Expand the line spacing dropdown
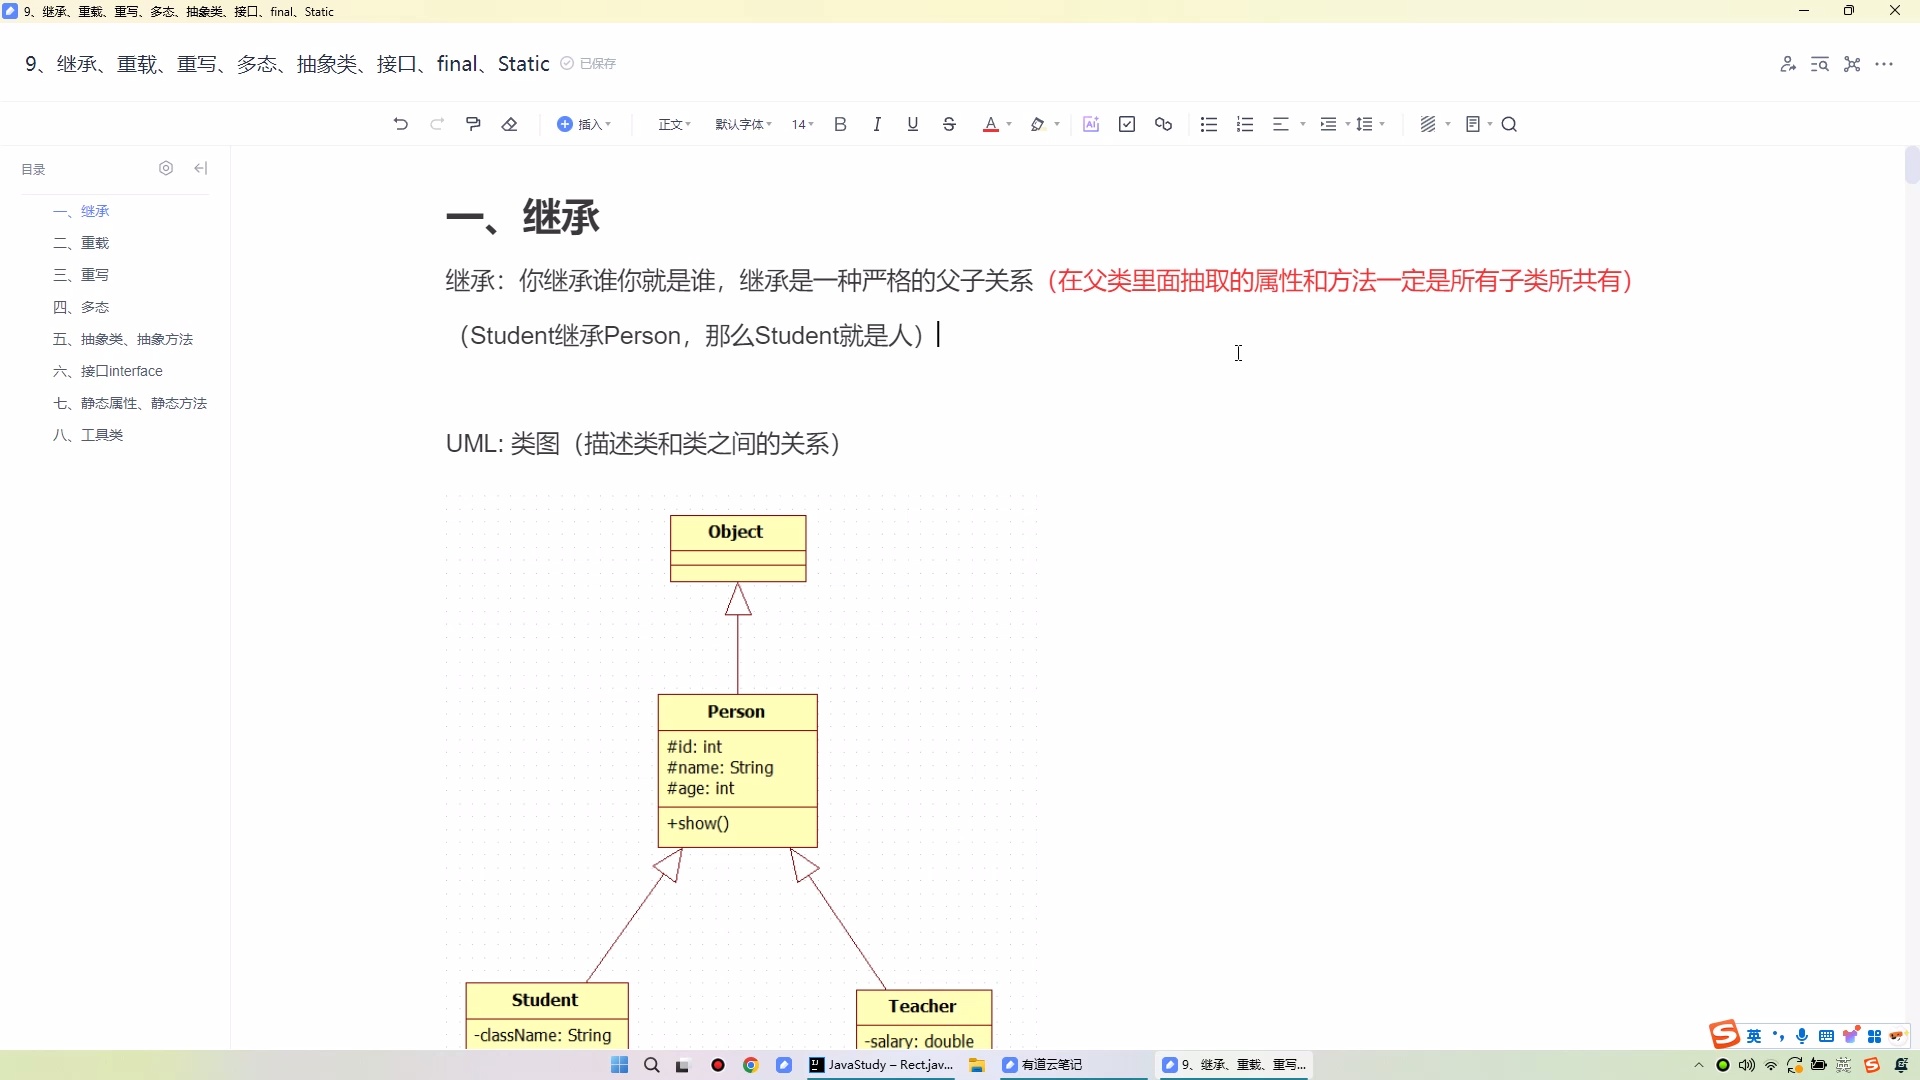Screen dimensions: 1920x1080 click(x=1370, y=123)
